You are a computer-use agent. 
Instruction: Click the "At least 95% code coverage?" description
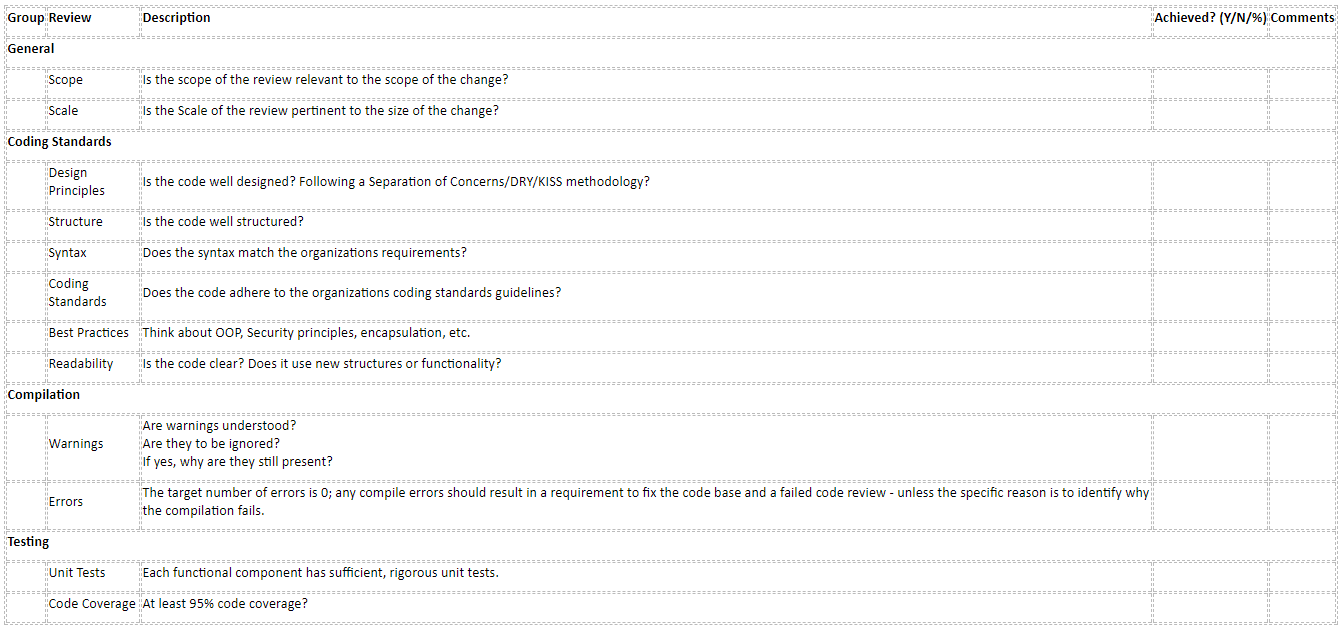pos(225,604)
